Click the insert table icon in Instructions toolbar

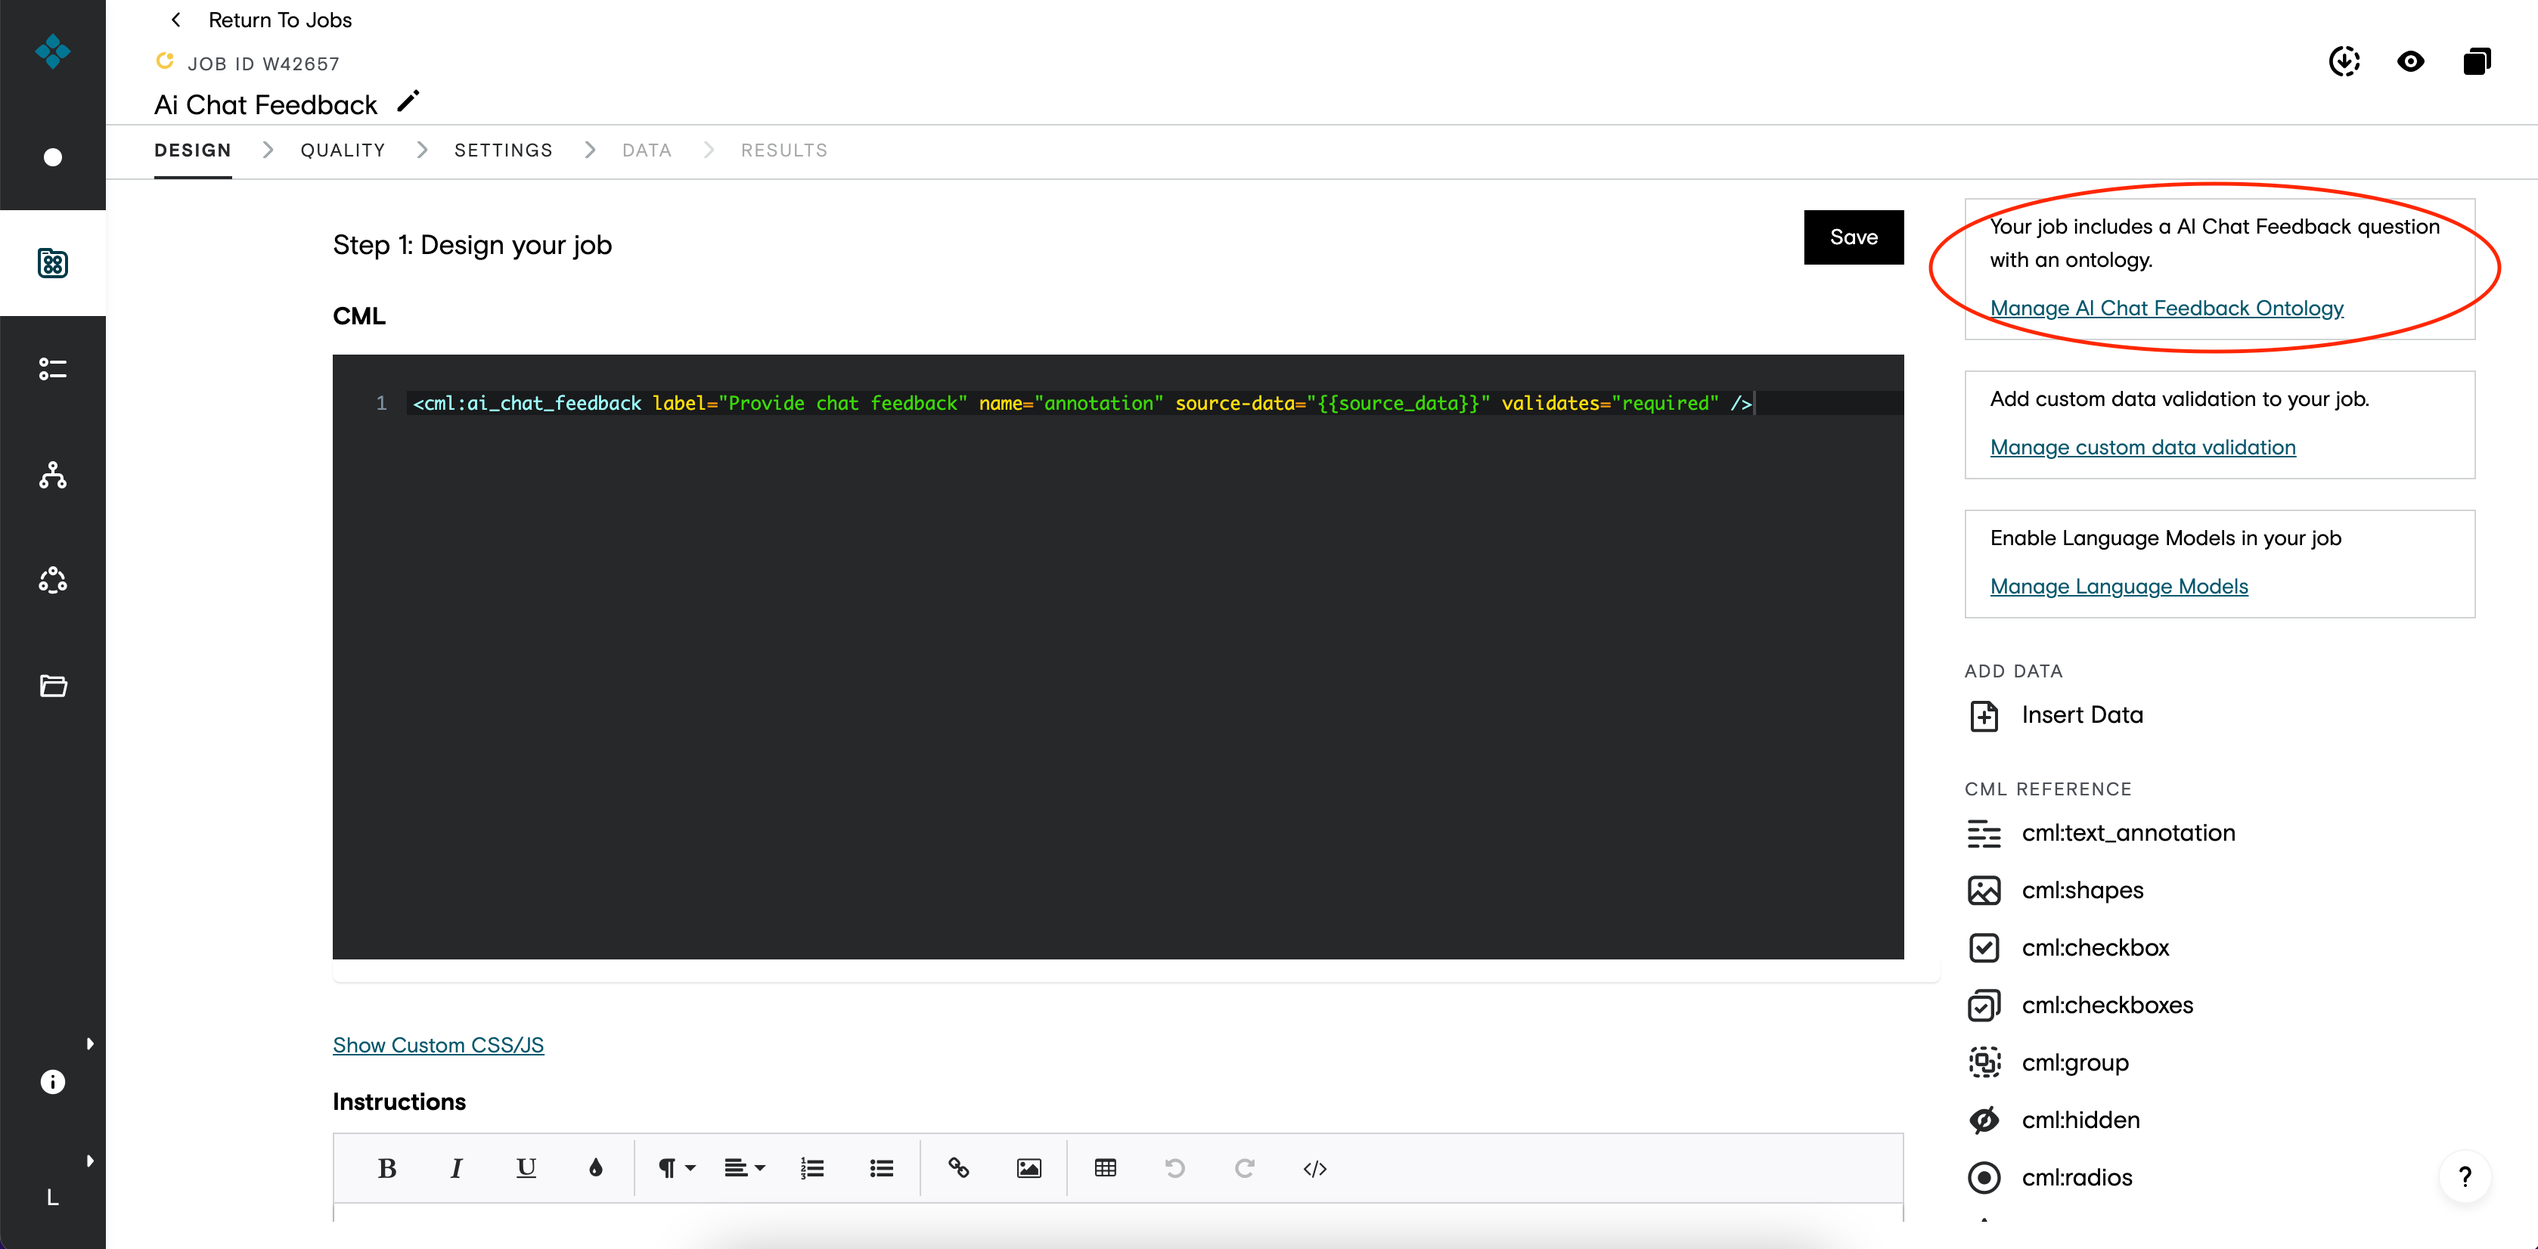pyautogui.click(x=1105, y=1168)
